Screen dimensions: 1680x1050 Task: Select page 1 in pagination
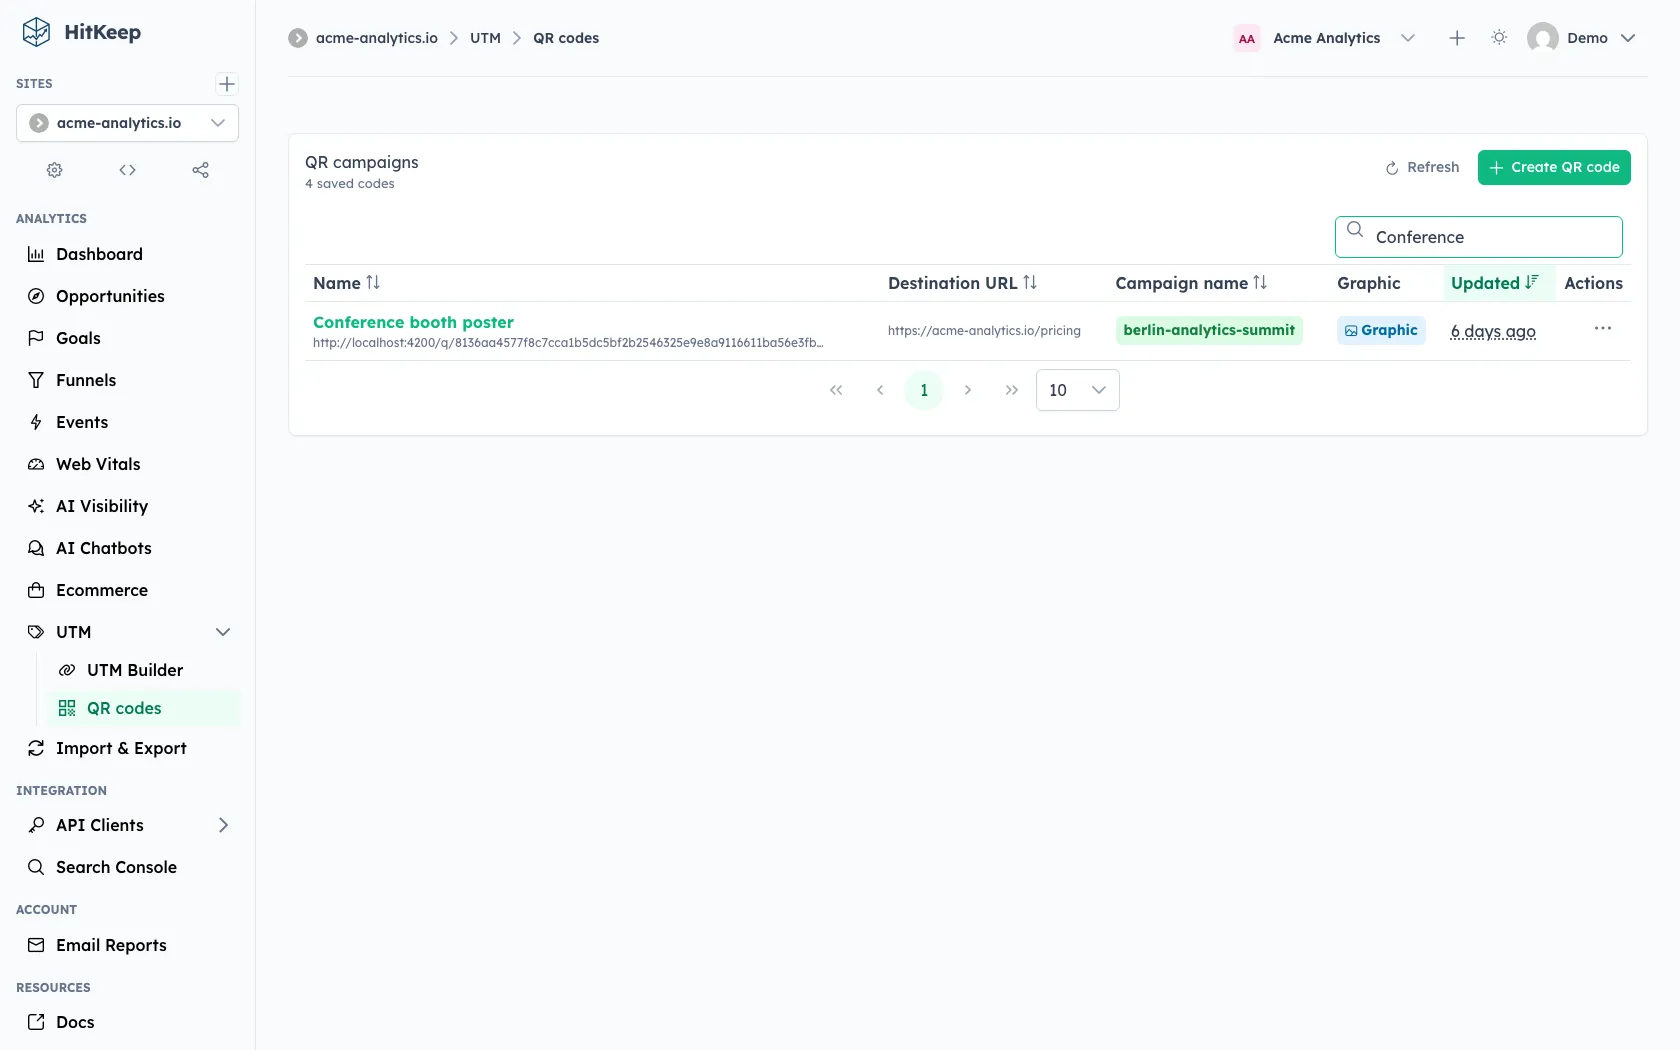click(924, 390)
